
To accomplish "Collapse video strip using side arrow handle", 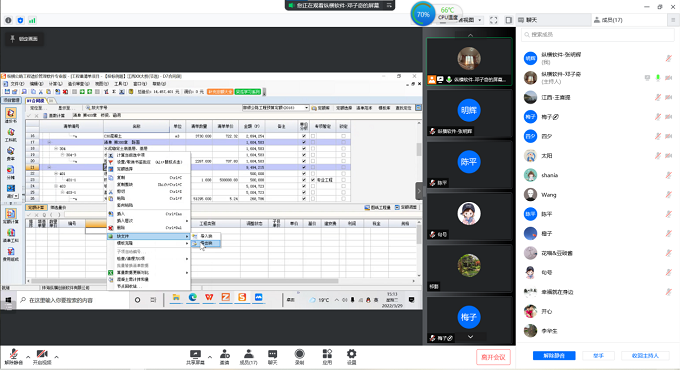I will (419, 190).
